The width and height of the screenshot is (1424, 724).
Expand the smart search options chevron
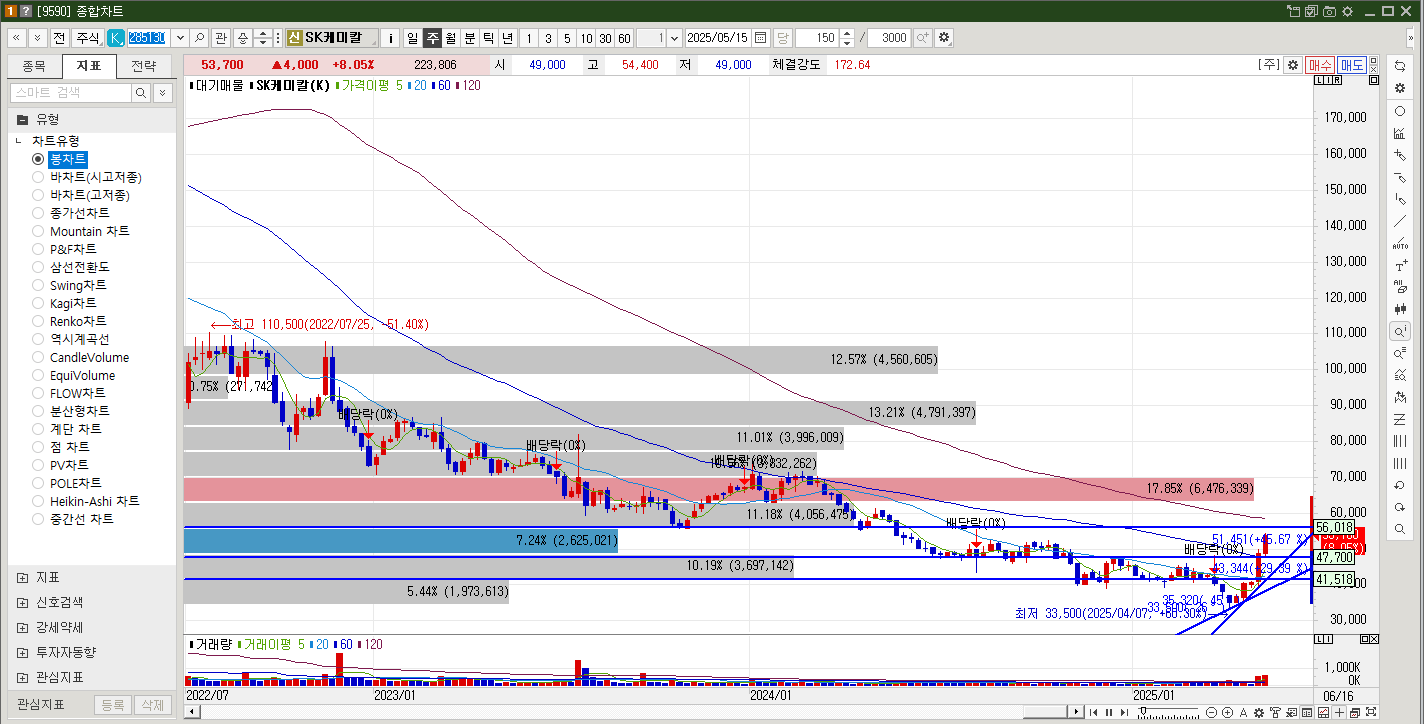163,93
